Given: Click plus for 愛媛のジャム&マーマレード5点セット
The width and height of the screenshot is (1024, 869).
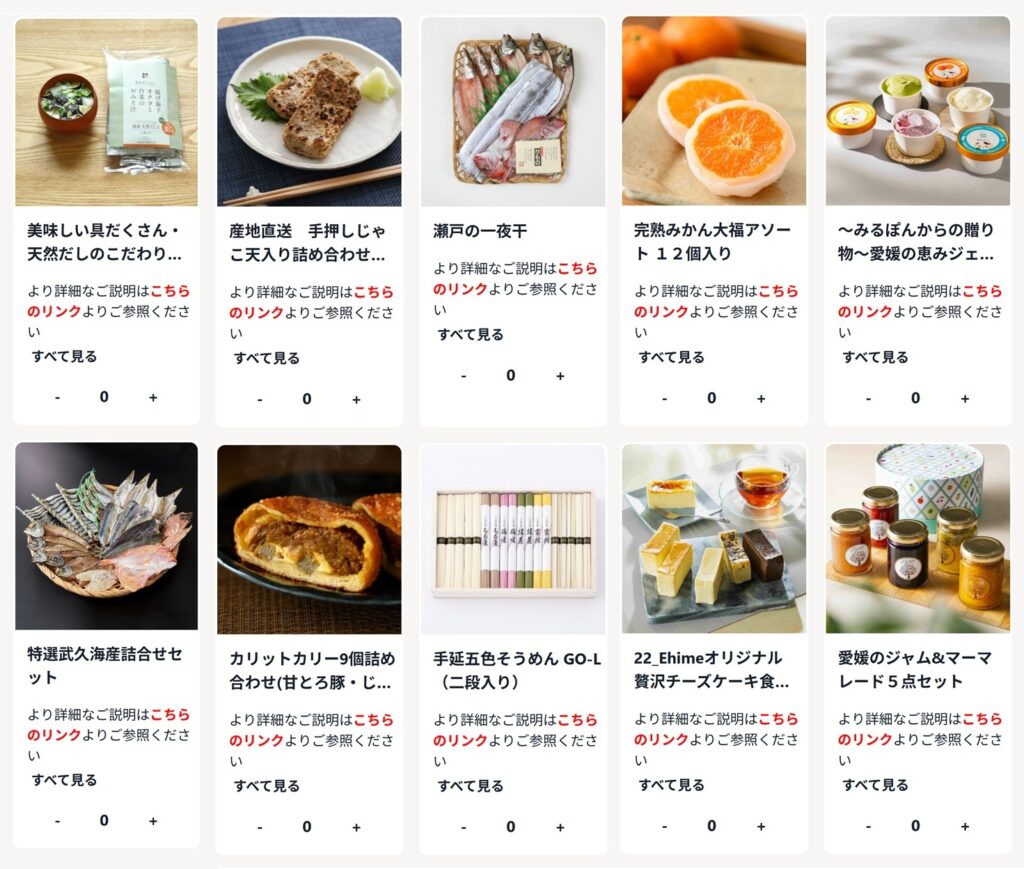Looking at the screenshot, I should 965,827.
